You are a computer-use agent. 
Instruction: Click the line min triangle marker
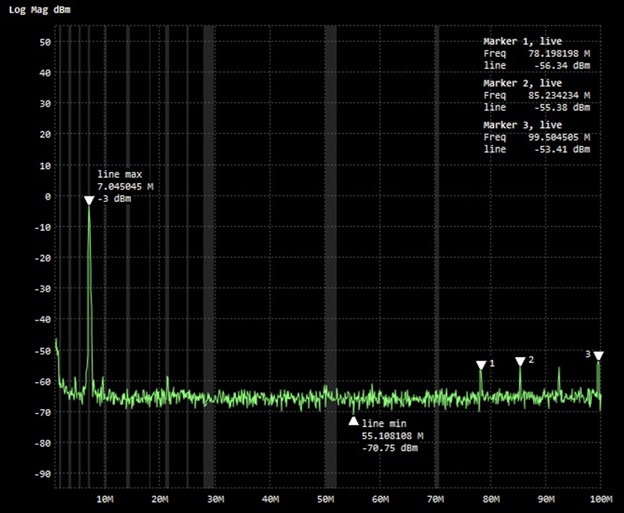[353, 420]
